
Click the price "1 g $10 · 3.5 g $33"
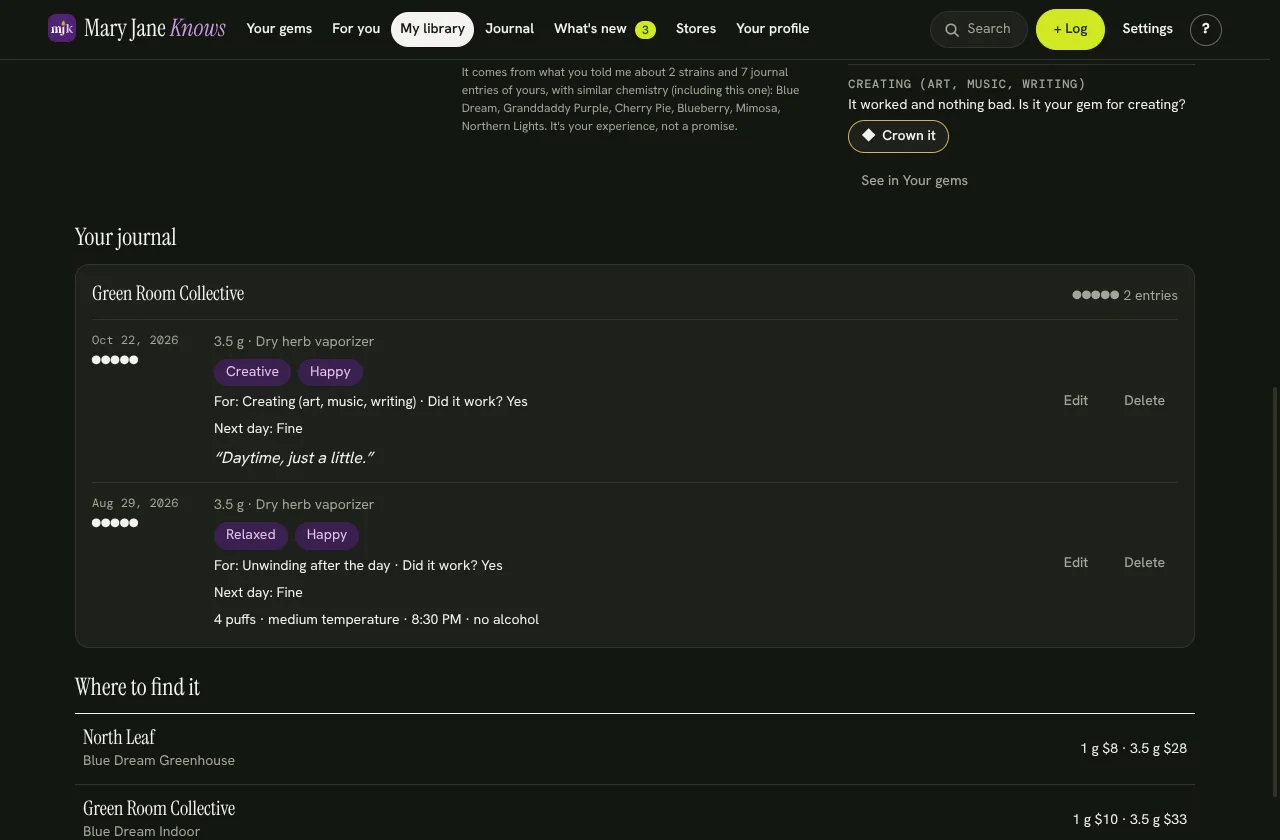point(1129,820)
